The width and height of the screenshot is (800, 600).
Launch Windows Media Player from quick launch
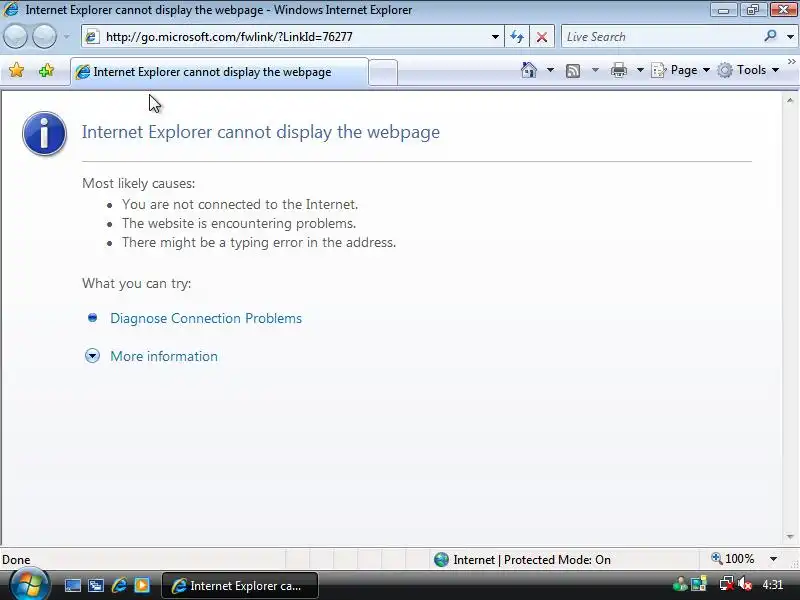tap(142, 585)
